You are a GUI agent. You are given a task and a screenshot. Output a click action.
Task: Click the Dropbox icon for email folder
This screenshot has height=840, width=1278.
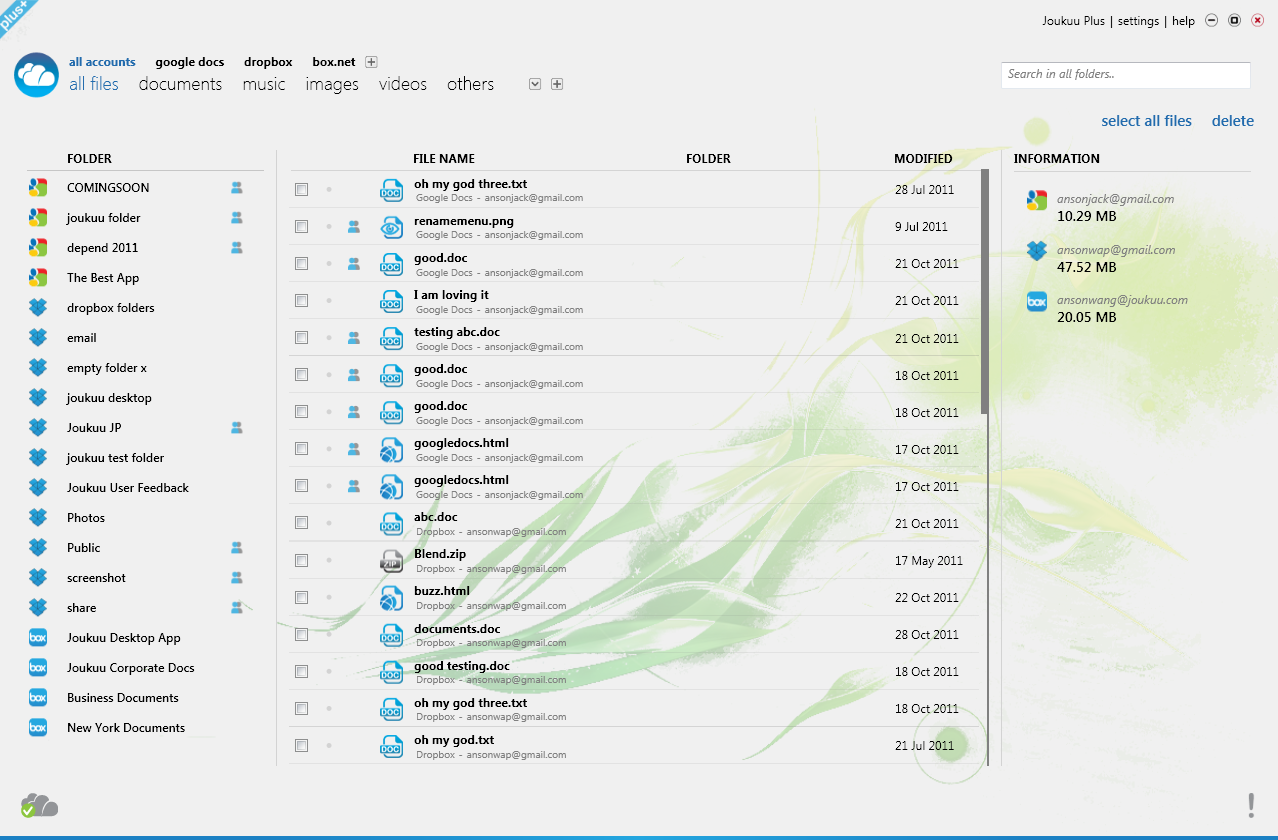pyautogui.click(x=38, y=337)
